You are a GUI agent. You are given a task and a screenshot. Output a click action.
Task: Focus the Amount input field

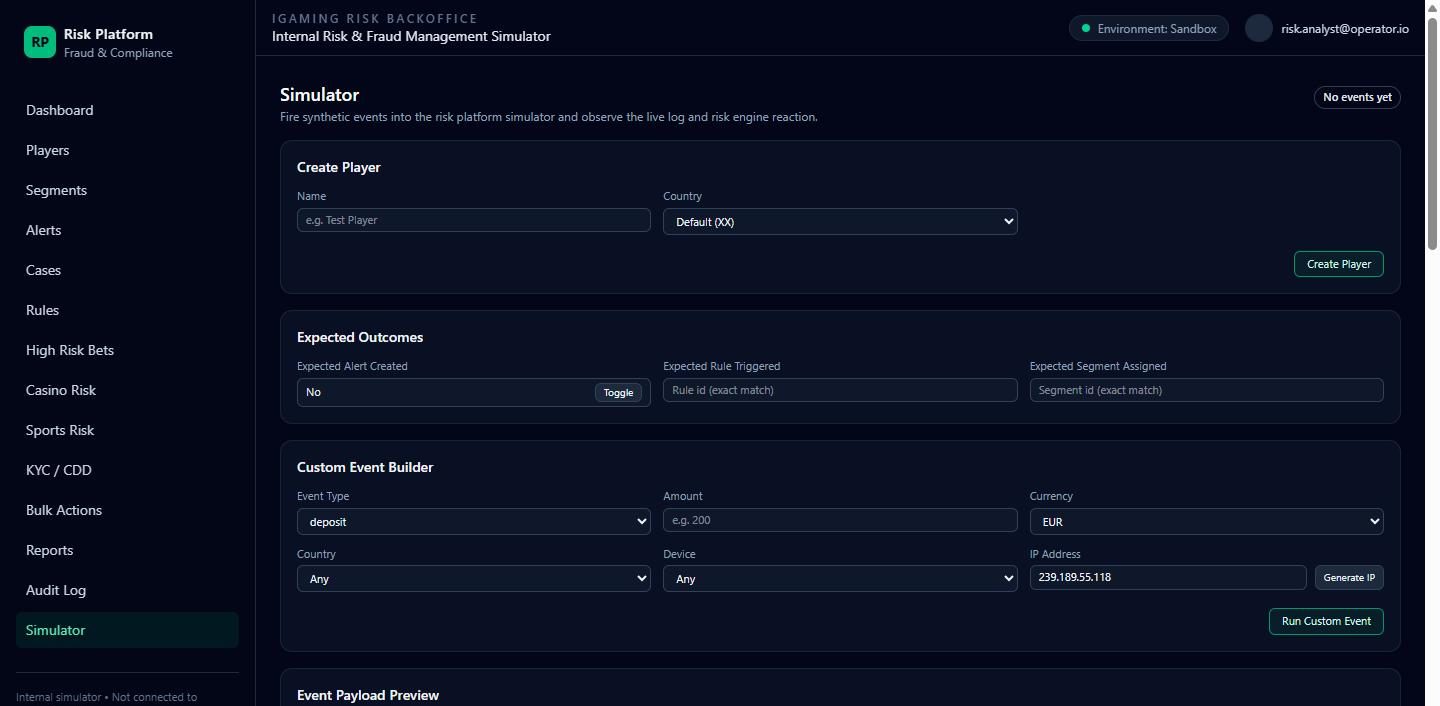840,520
